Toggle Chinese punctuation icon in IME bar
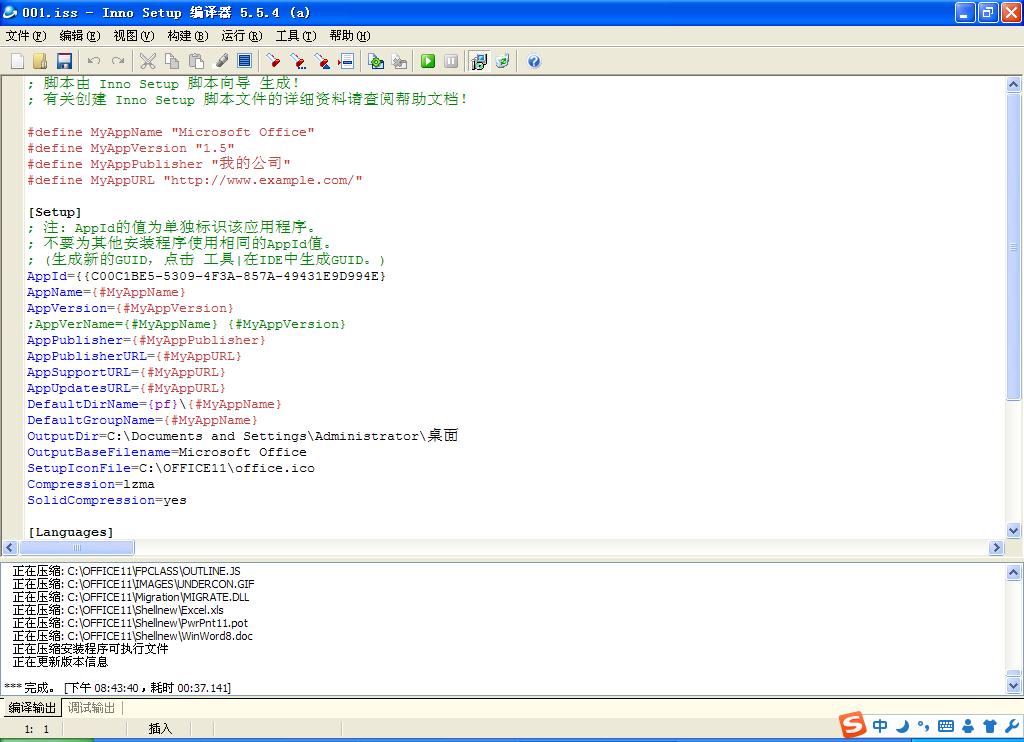 tap(923, 725)
